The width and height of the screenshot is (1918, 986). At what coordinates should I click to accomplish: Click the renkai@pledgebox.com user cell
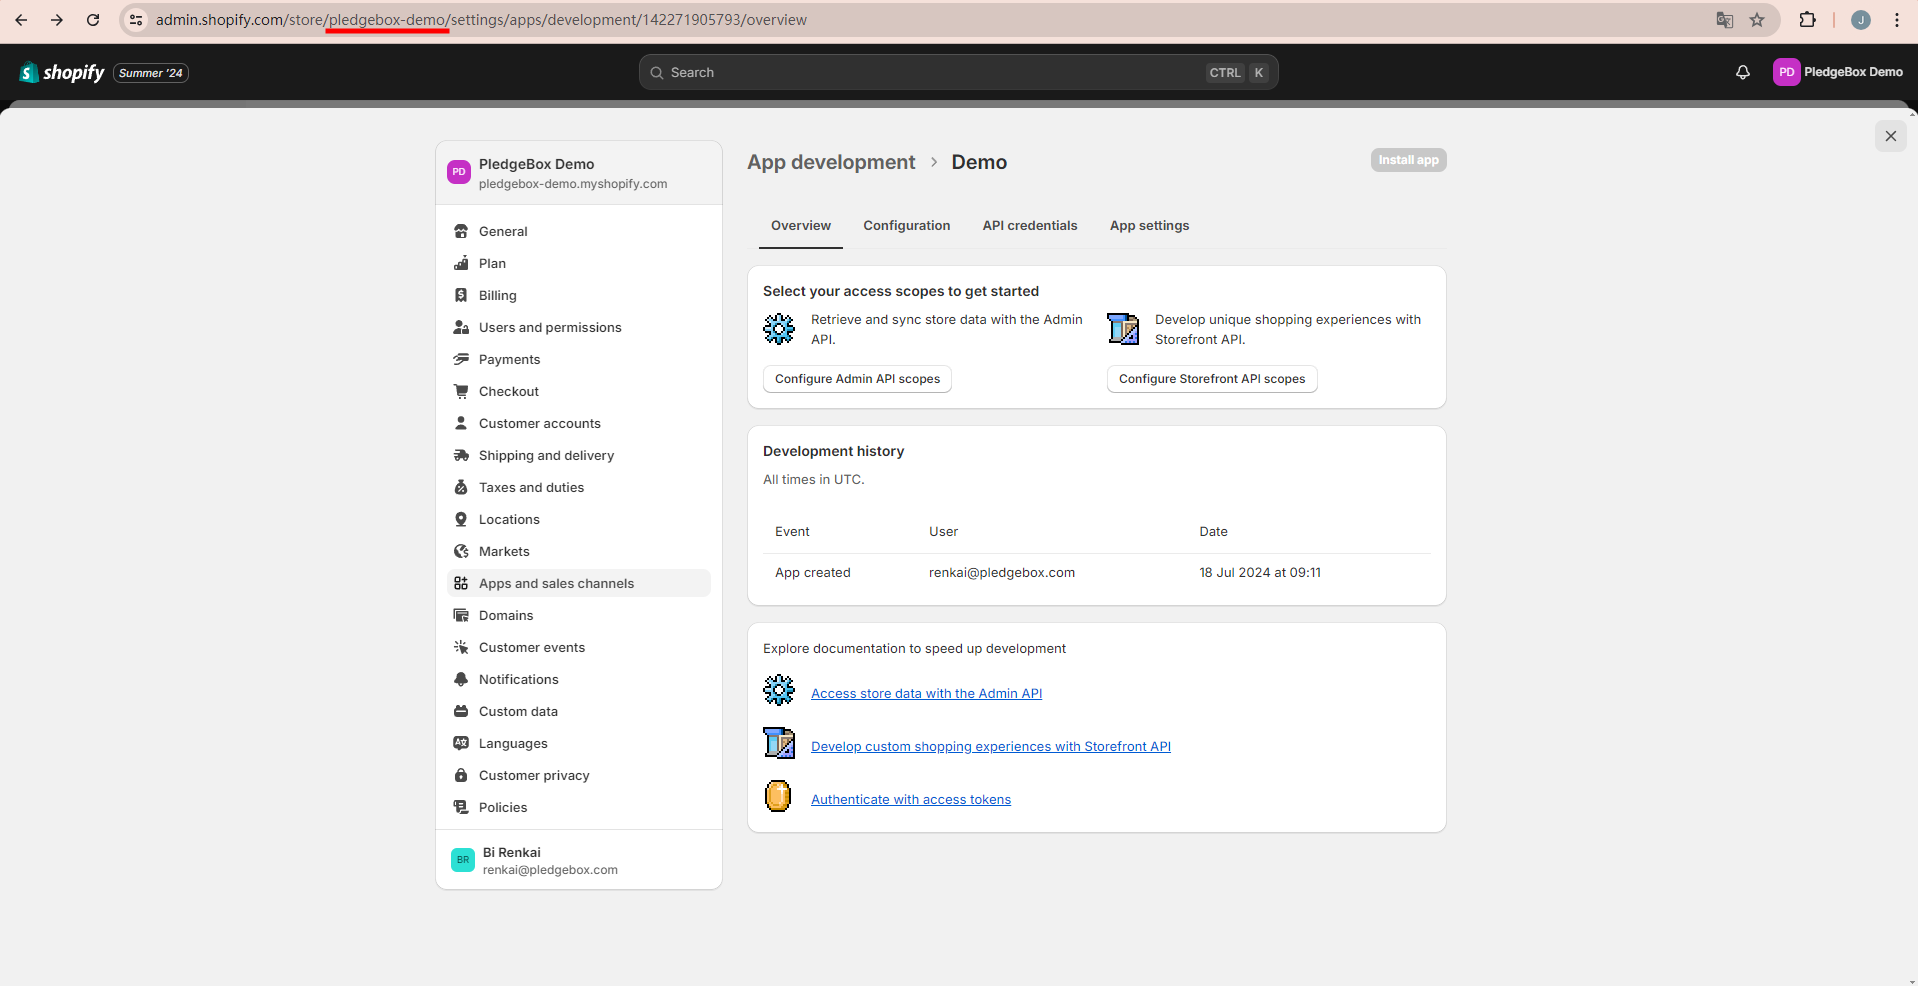(1002, 573)
